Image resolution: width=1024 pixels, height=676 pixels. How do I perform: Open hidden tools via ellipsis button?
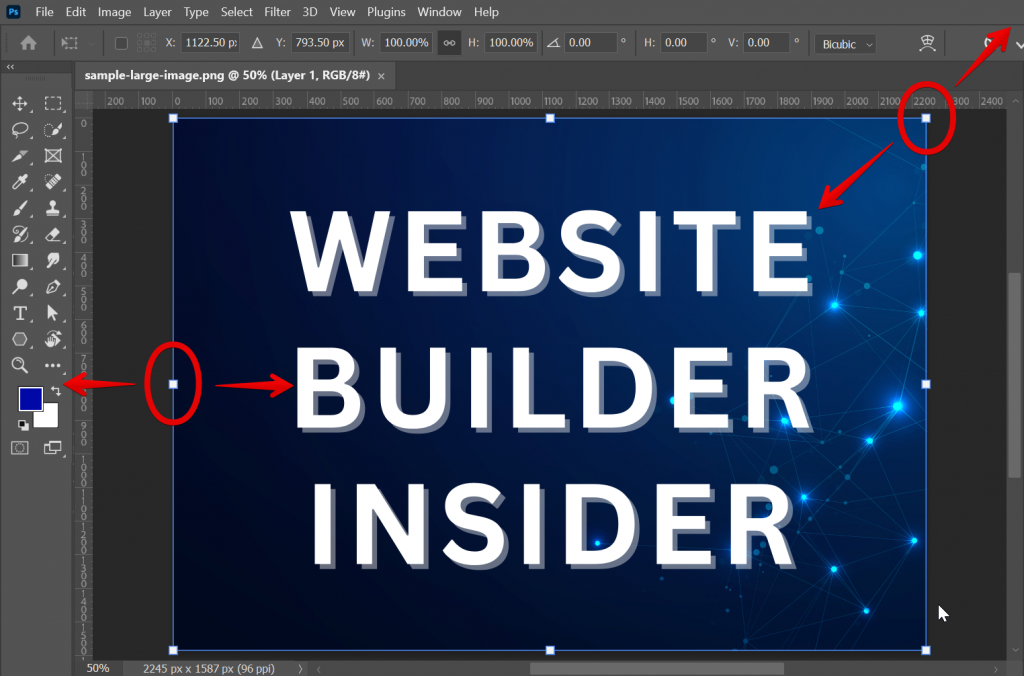(54, 365)
